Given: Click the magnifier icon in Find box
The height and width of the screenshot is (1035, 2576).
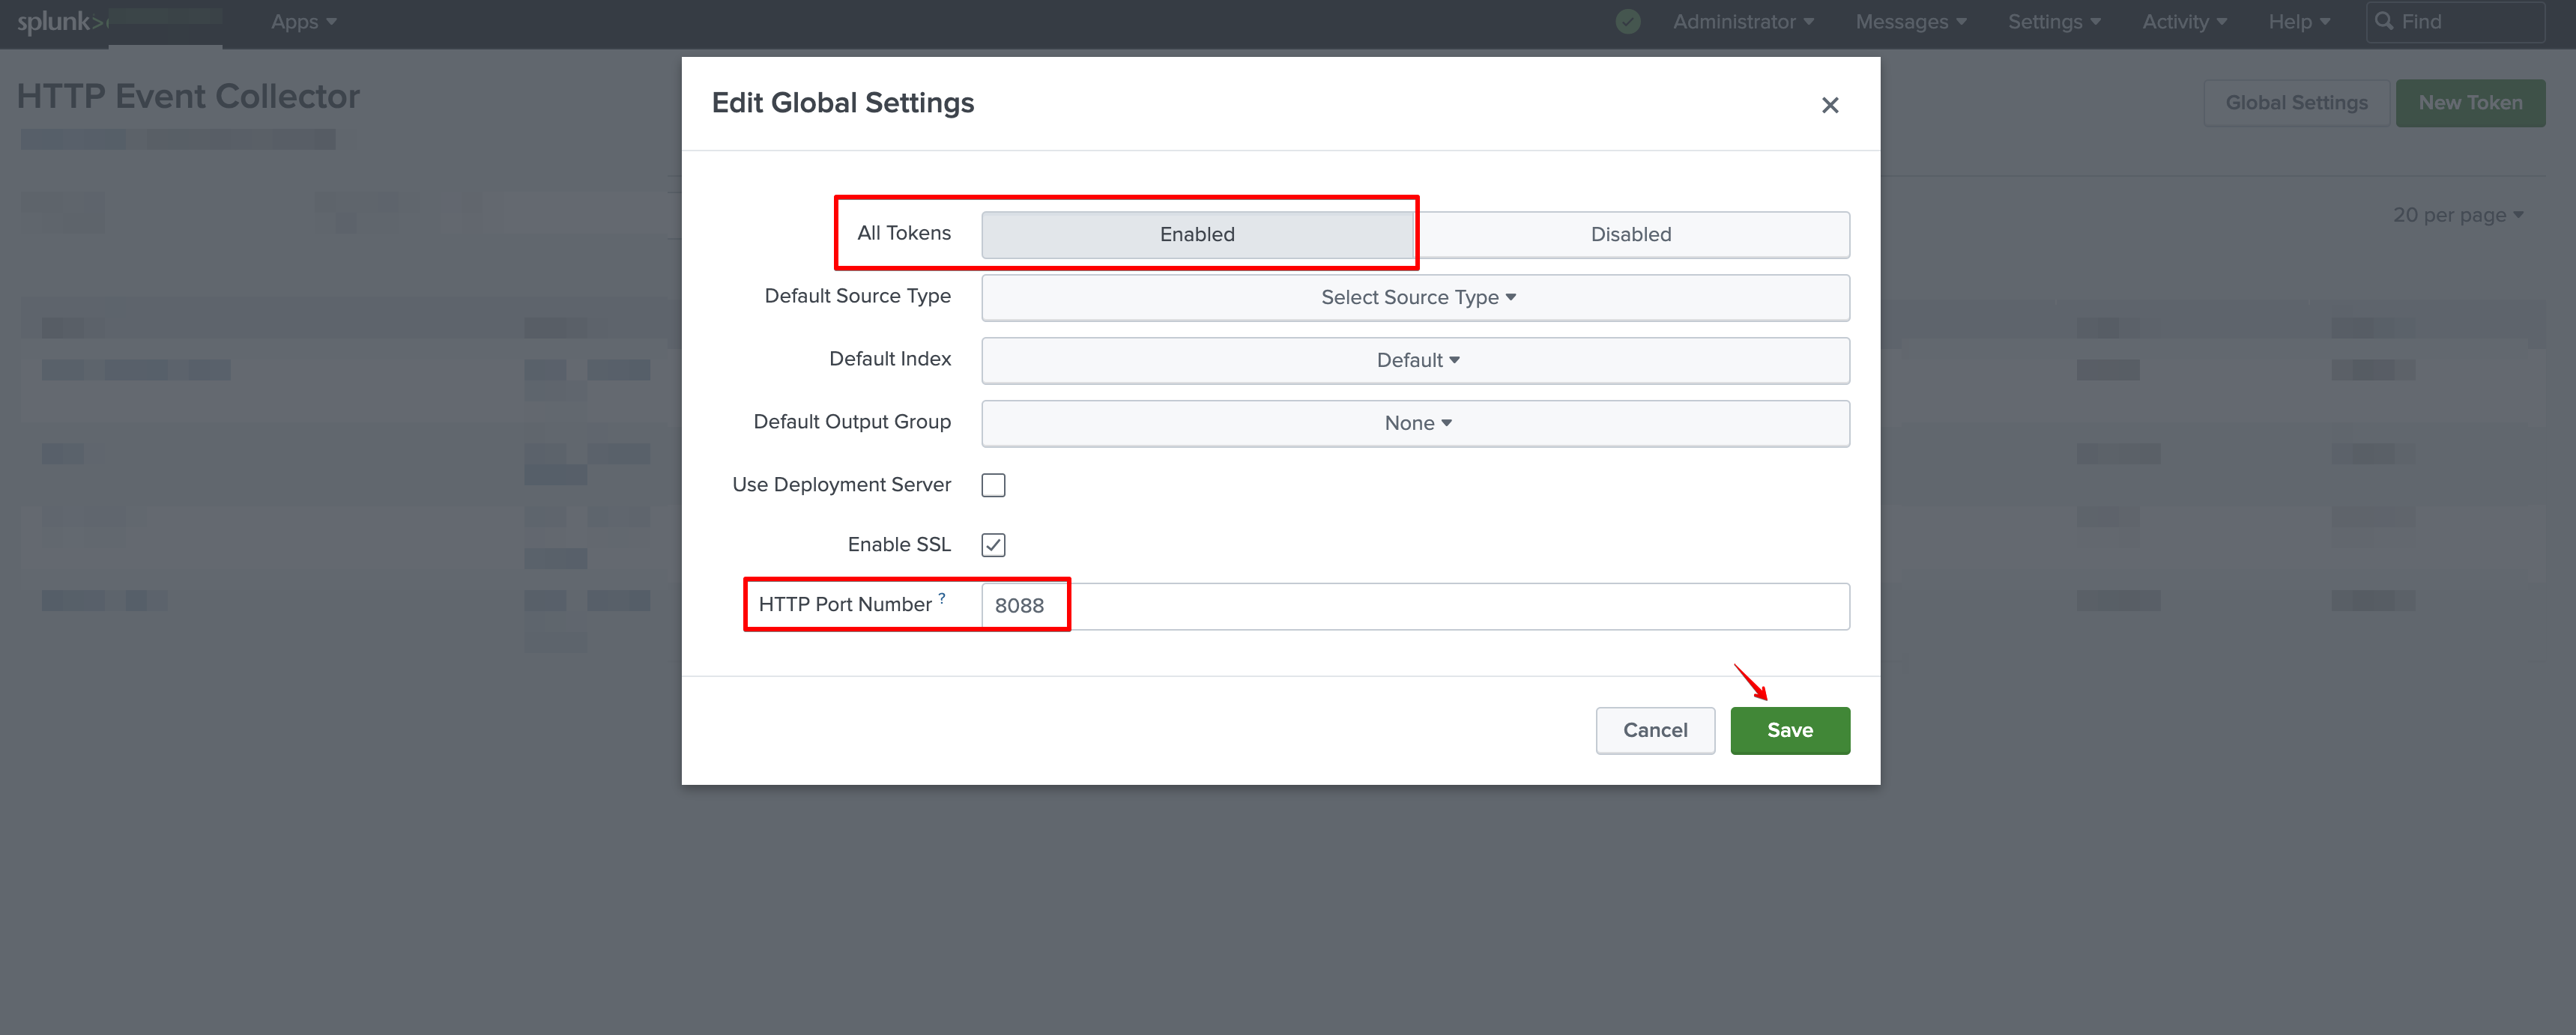Looking at the screenshot, I should (x=2384, y=21).
